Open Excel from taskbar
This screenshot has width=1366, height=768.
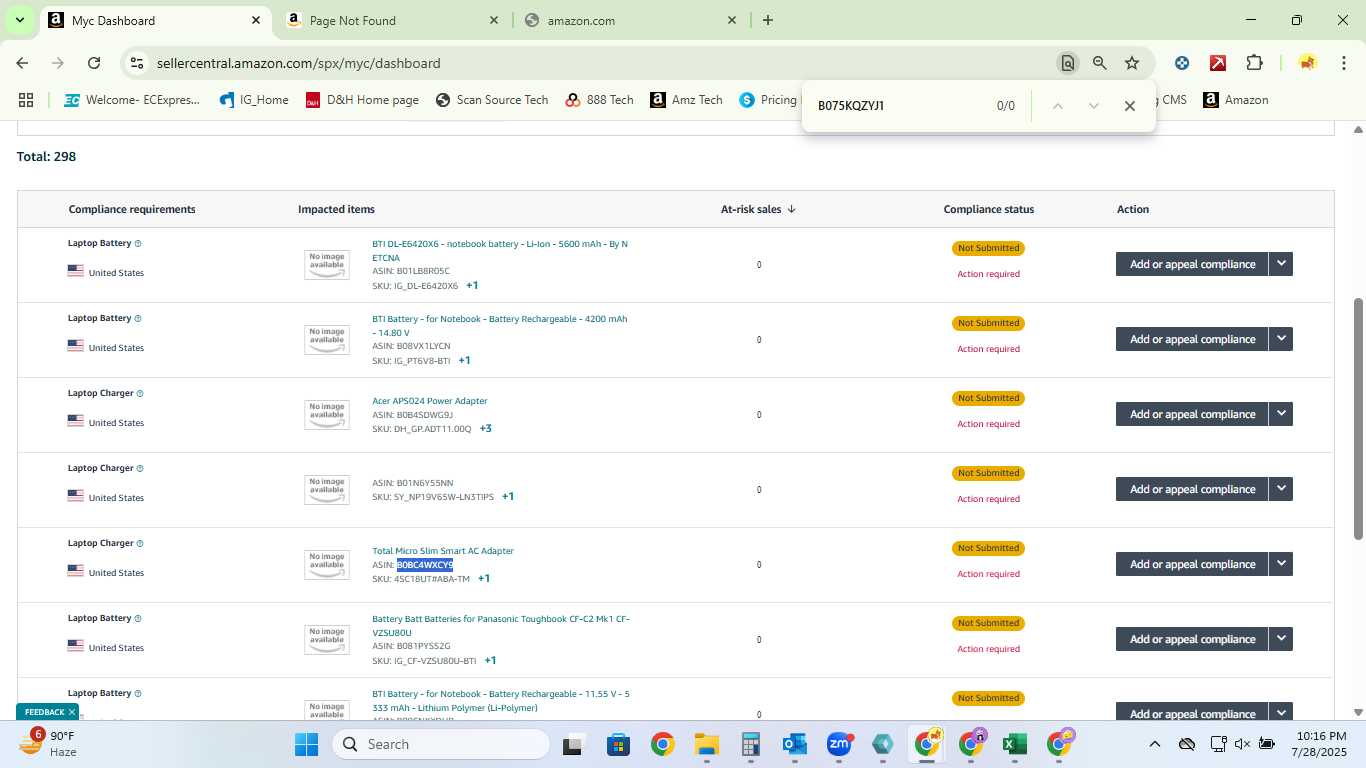(1015, 744)
